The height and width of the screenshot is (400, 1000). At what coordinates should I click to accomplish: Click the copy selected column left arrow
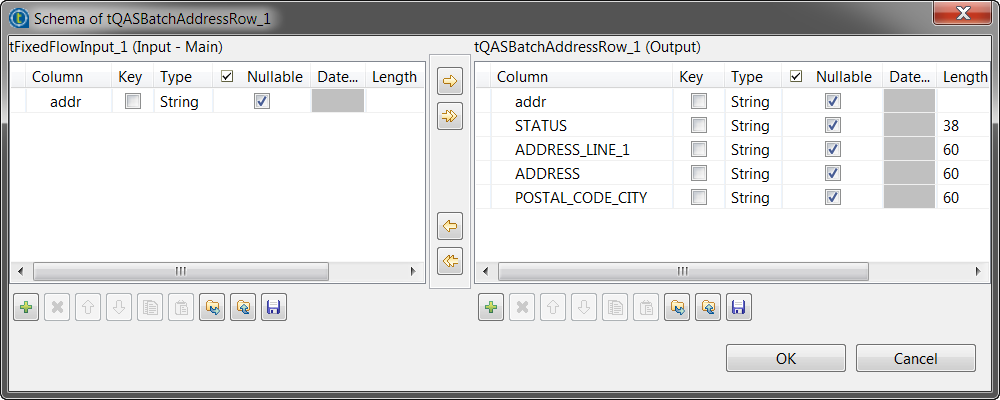pos(451,226)
